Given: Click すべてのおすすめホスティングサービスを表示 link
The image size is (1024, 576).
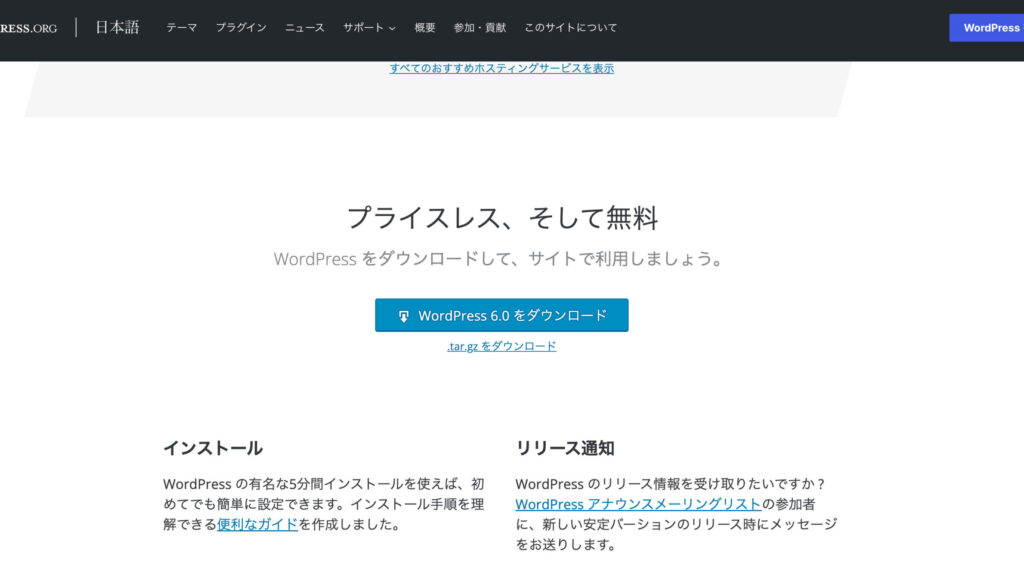Looking at the screenshot, I should (x=501, y=68).
